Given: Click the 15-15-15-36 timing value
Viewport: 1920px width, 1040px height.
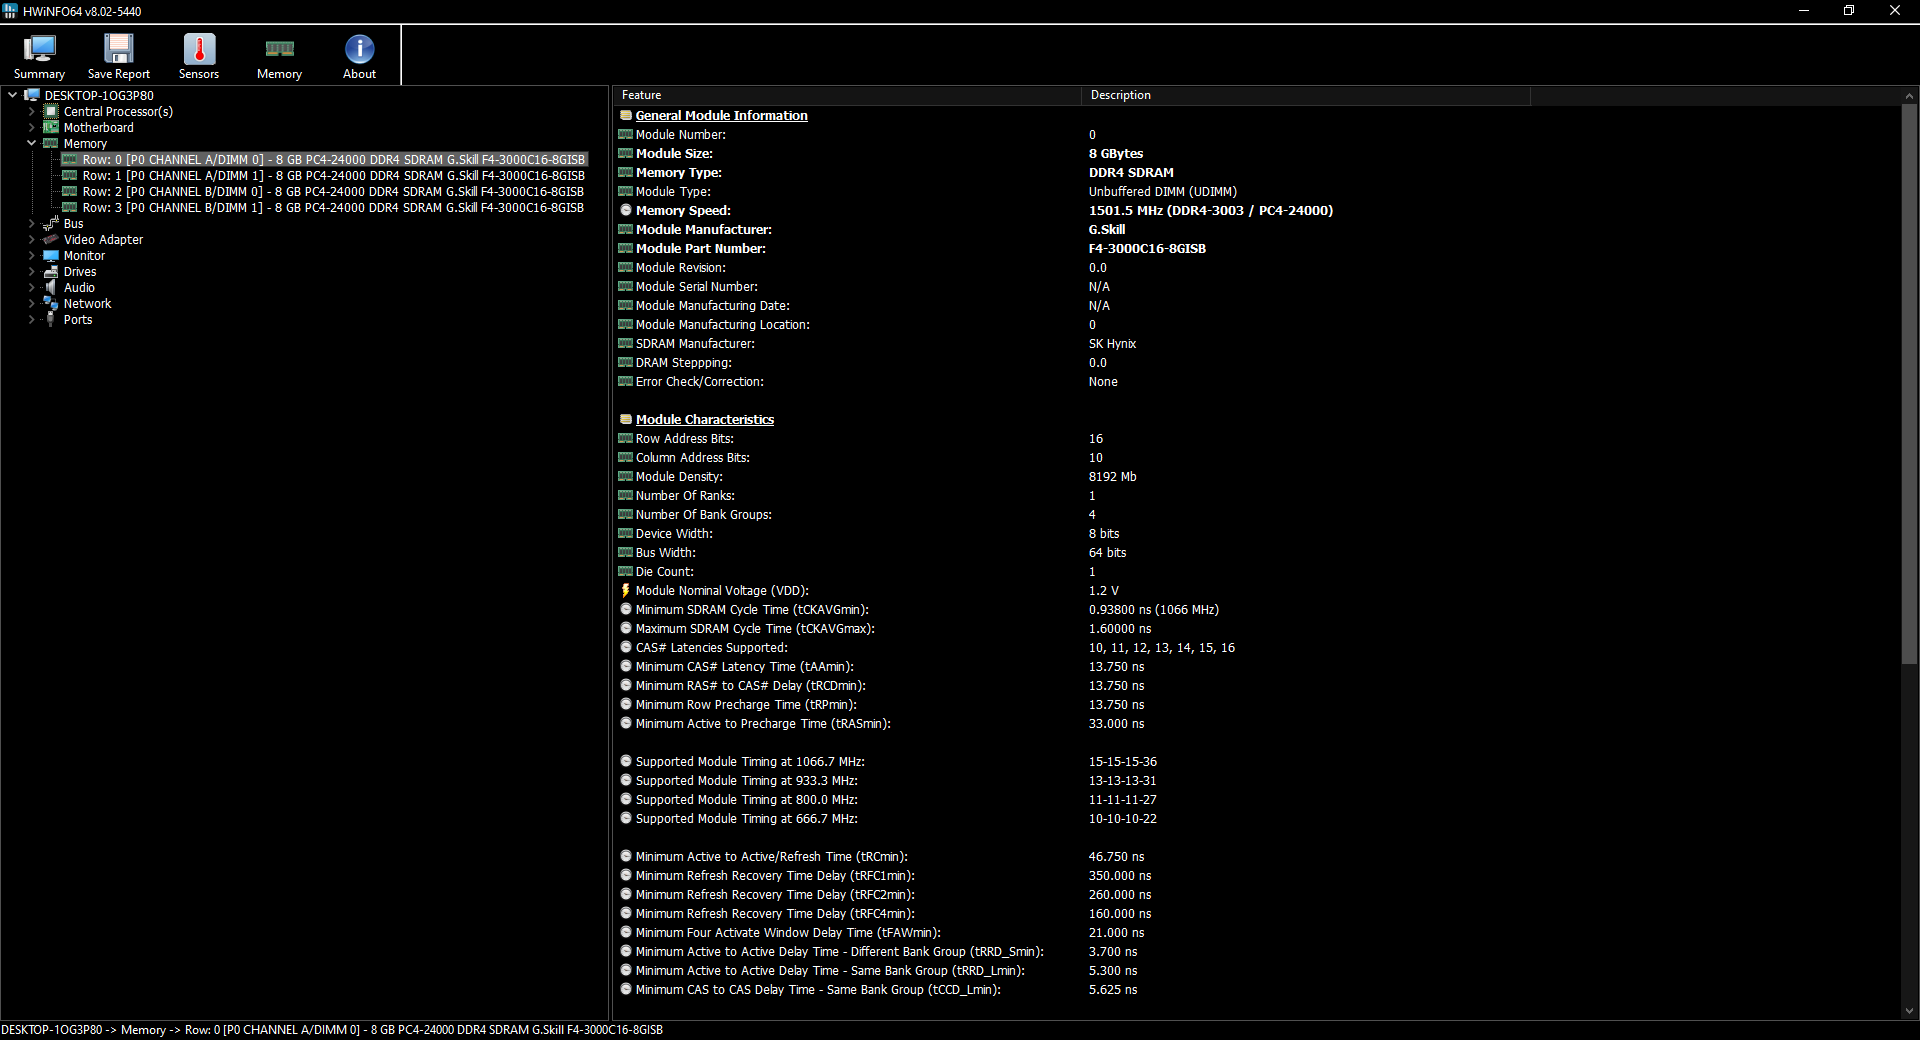Looking at the screenshot, I should 1122,761.
